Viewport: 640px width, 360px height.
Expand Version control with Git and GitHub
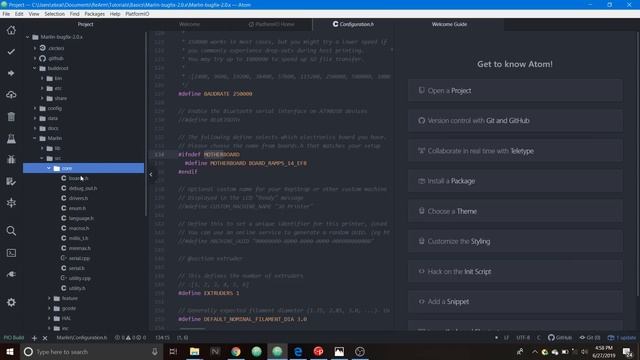(515, 121)
